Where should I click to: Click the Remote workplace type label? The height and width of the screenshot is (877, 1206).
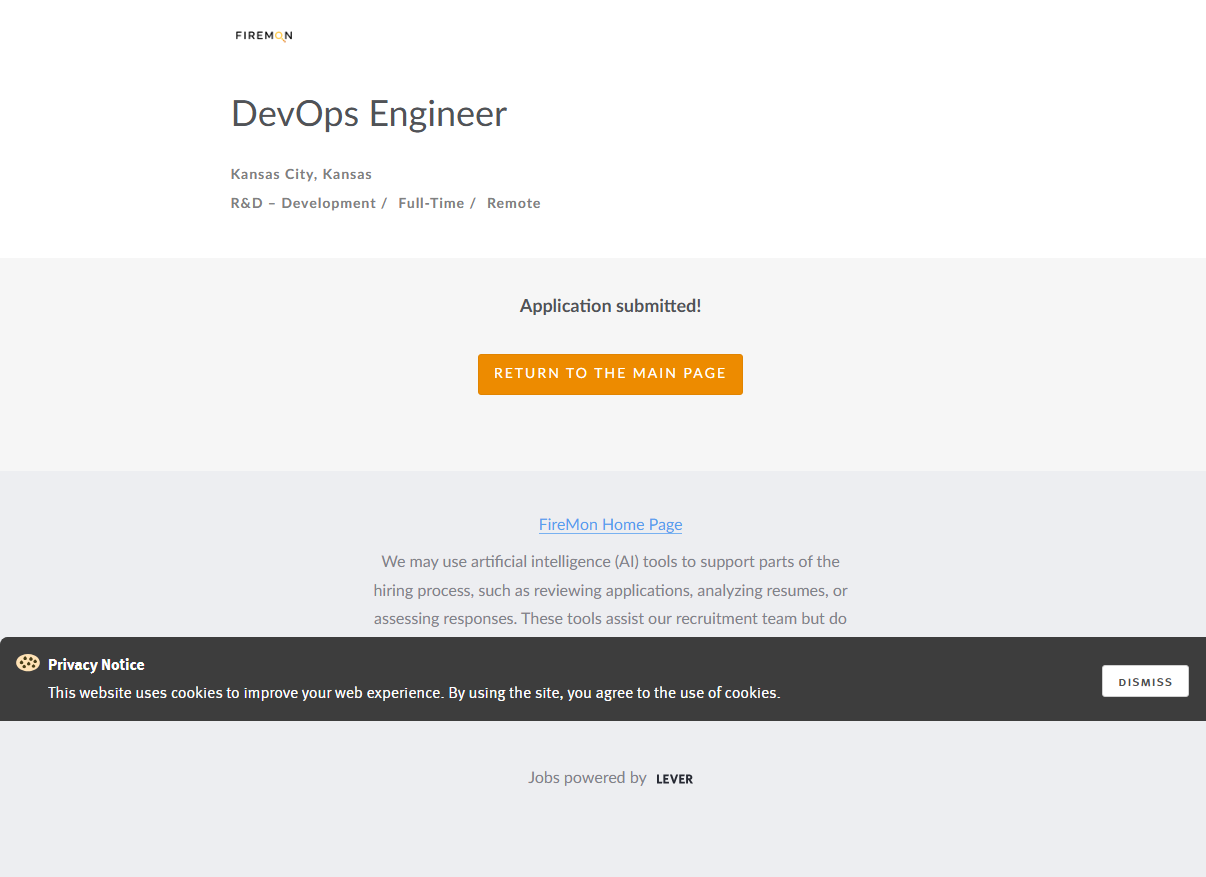(513, 203)
